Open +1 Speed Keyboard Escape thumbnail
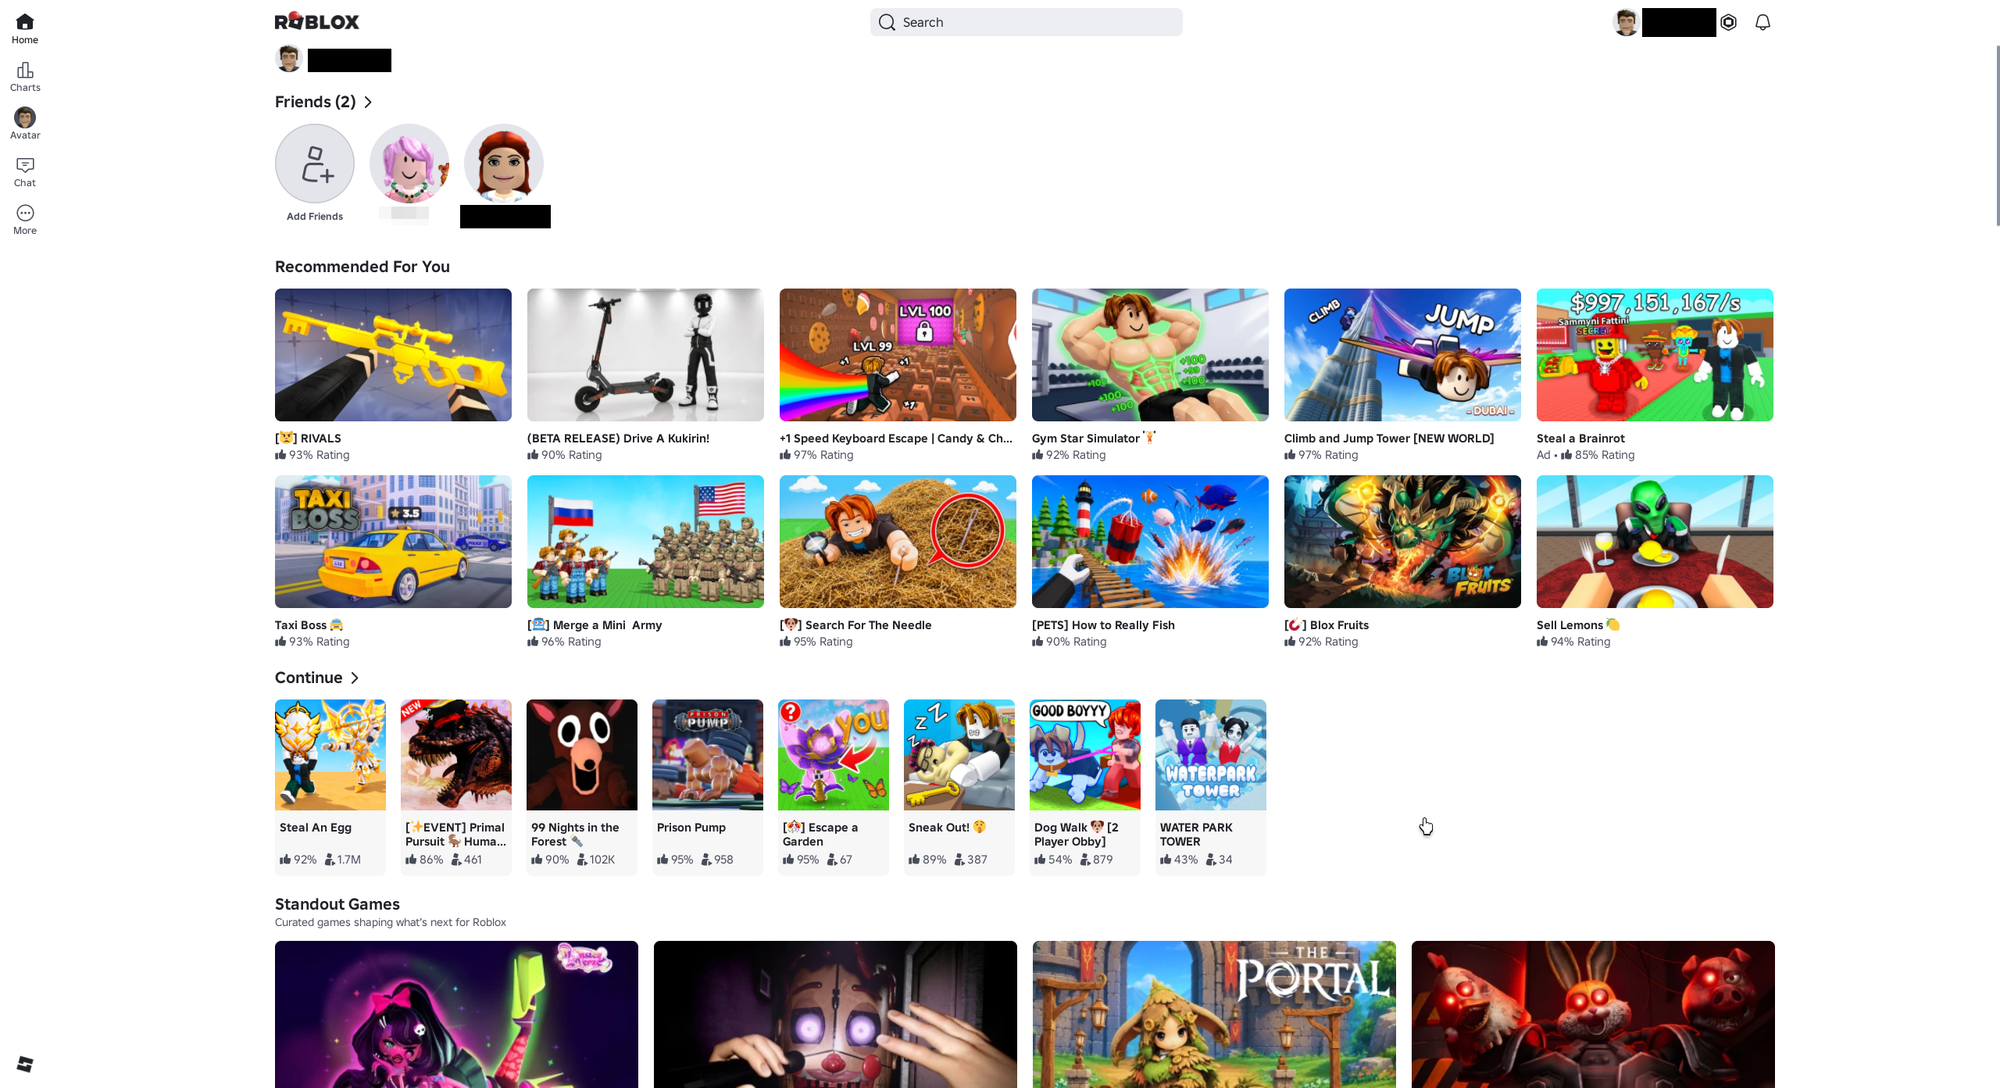Image resolution: width=2000 pixels, height=1088 pixels. 898,355
